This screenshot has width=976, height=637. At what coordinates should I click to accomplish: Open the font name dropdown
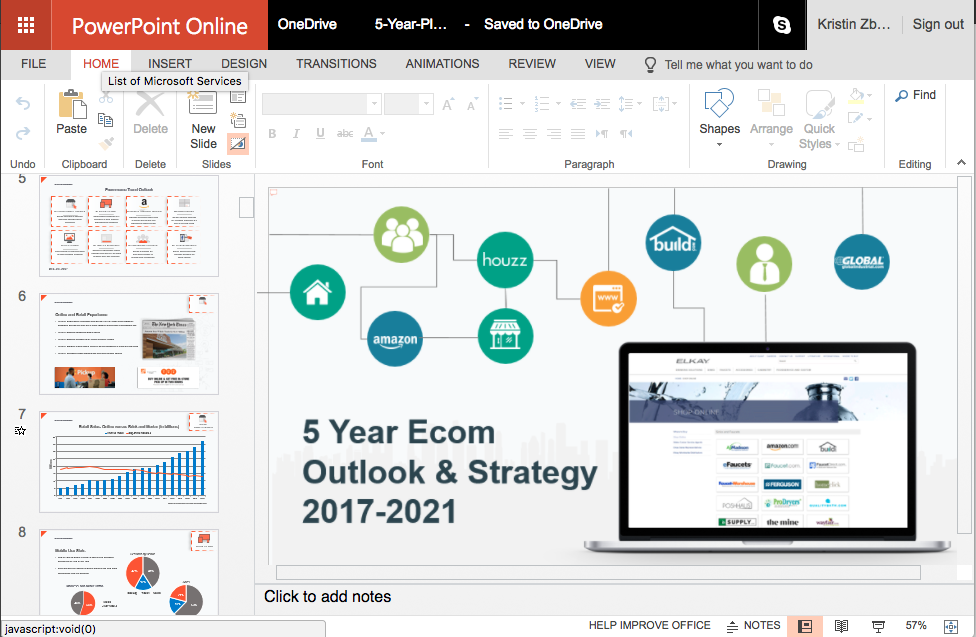[x=374, y=104]
